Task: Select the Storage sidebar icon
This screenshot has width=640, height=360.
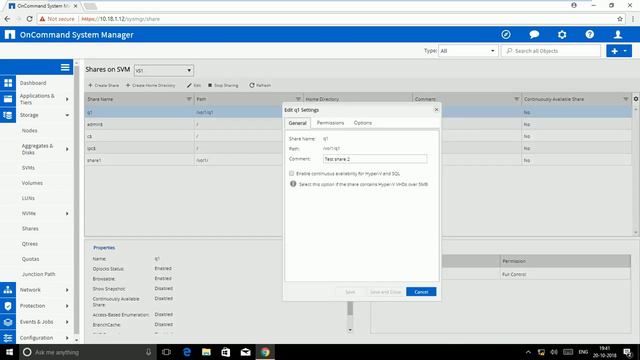Action: 8,115
